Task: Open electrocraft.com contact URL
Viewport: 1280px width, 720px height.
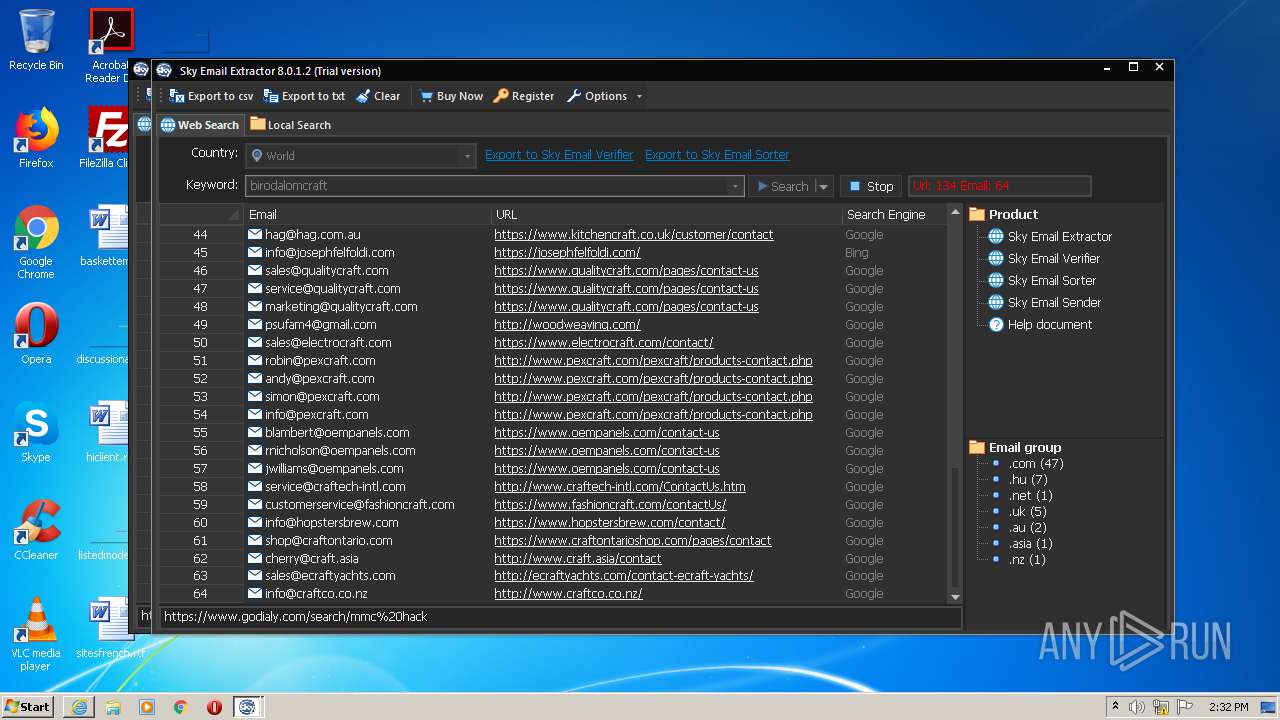Action: point(603,343)
